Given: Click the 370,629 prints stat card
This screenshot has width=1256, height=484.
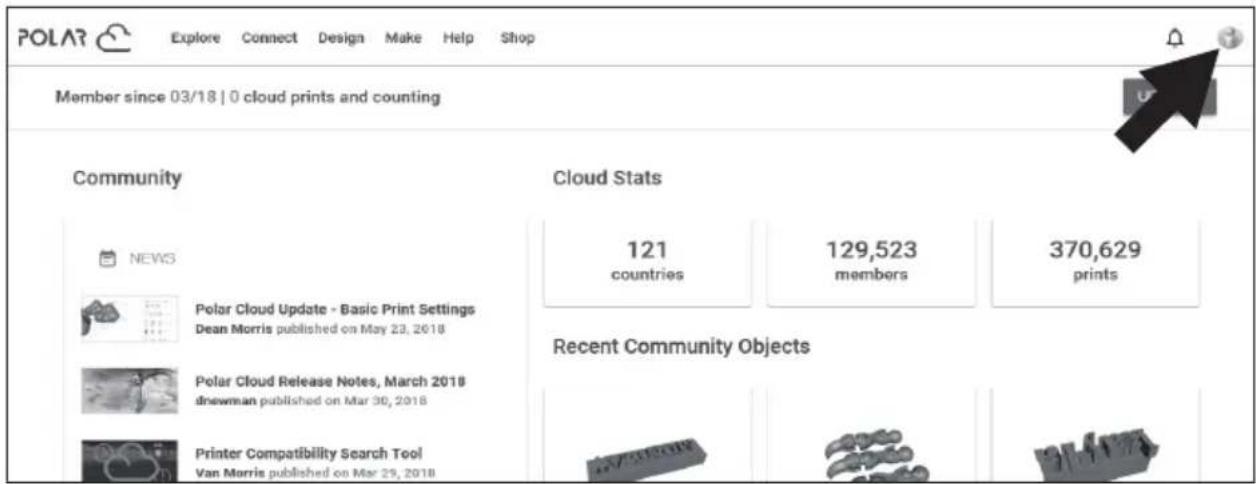Looking at the screenshot, I should coord(1095,262).
